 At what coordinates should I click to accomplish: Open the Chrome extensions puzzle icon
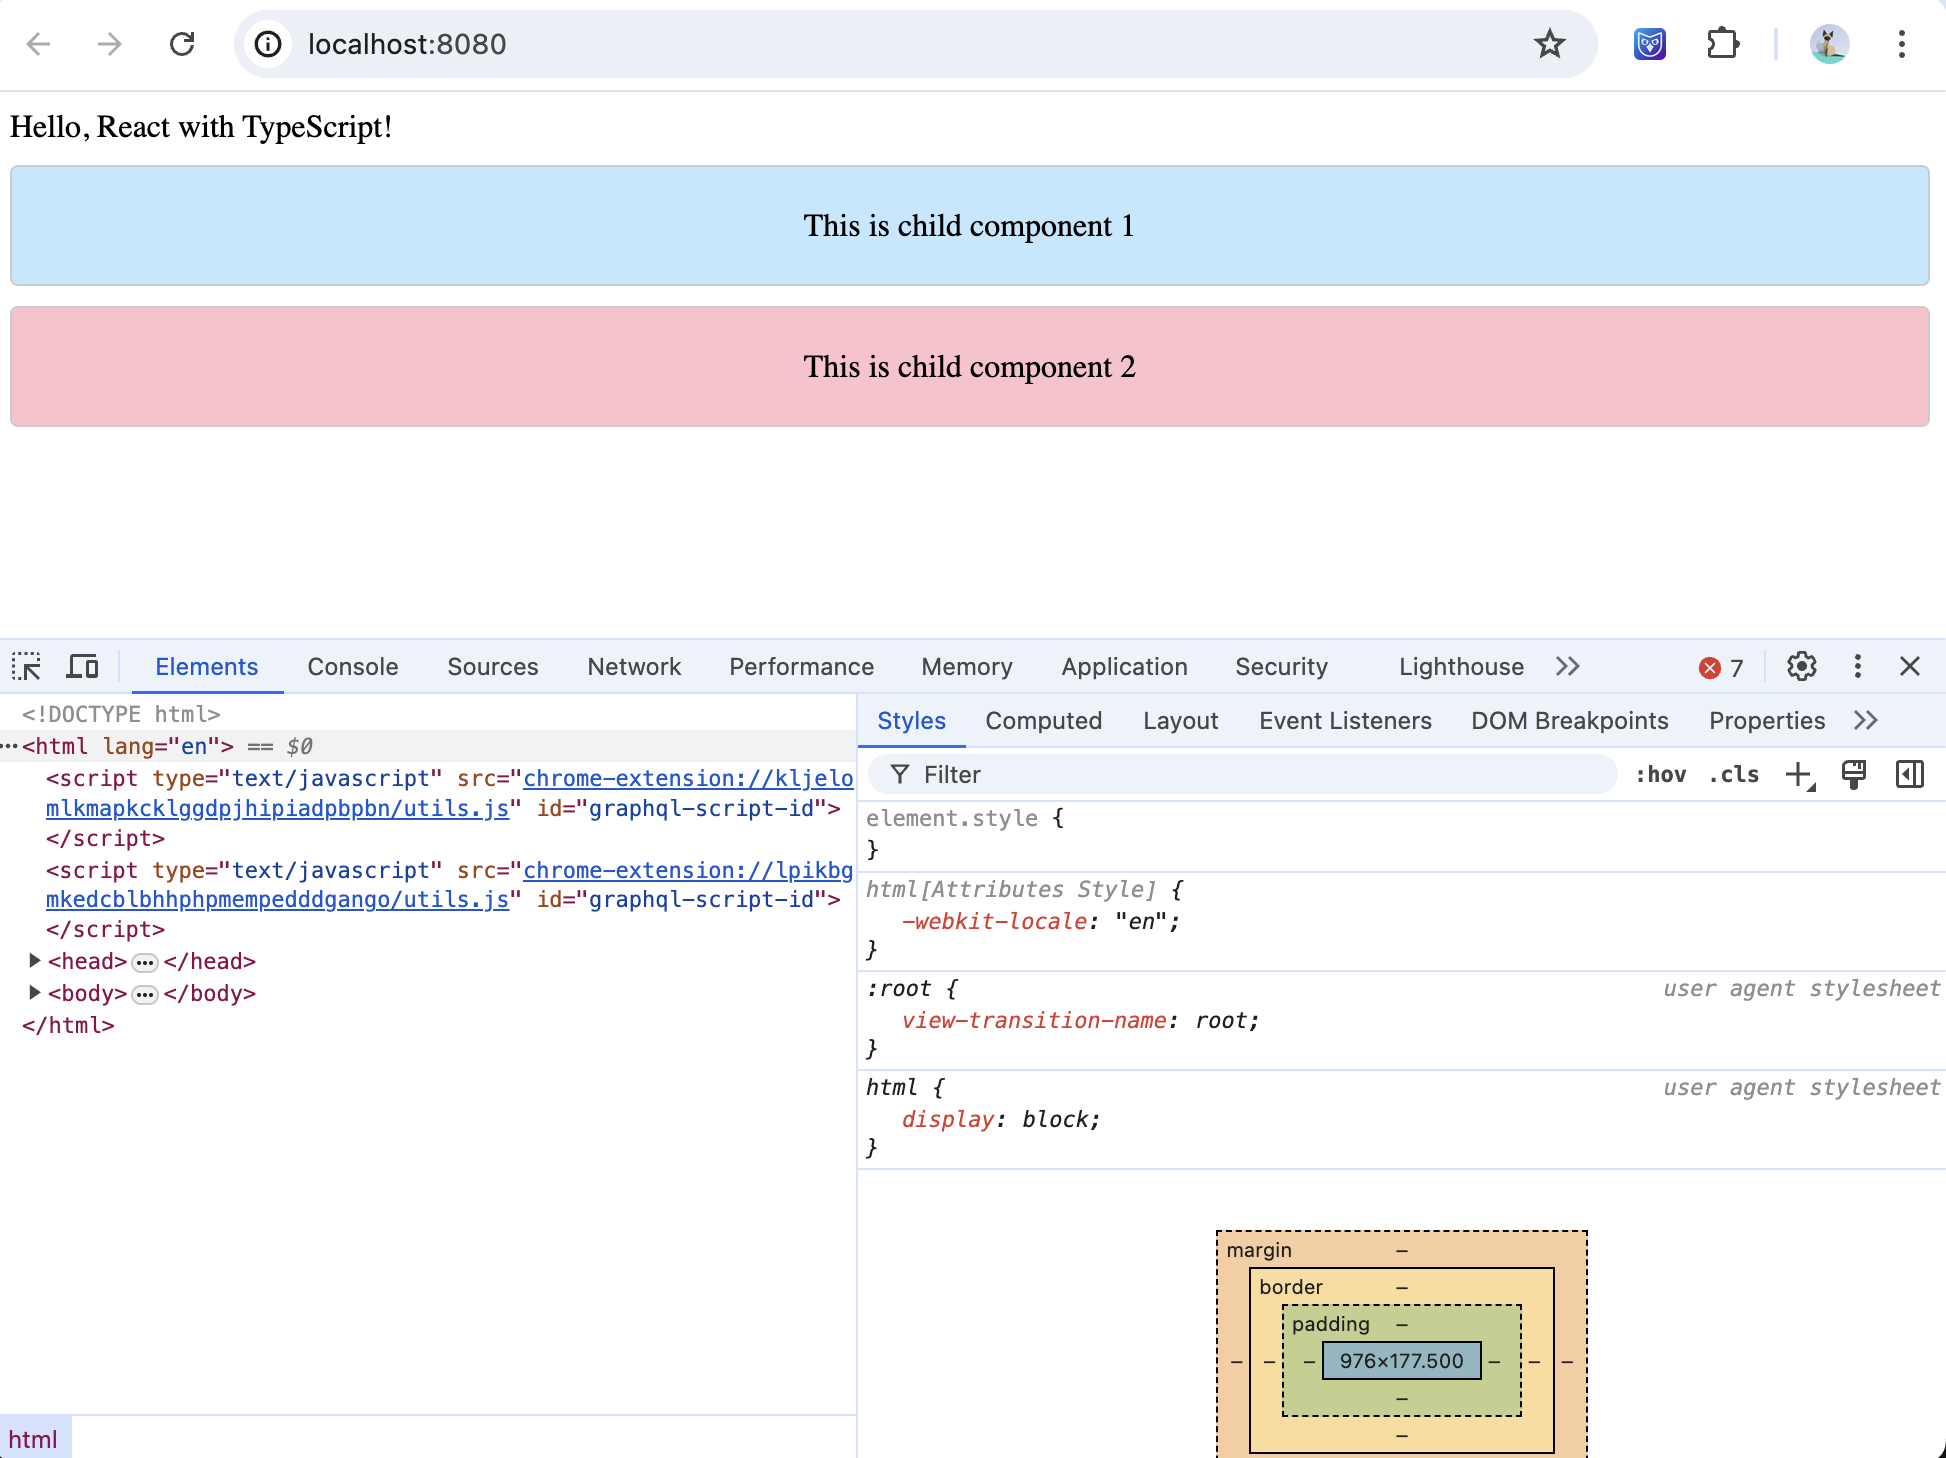point(1722,44)
